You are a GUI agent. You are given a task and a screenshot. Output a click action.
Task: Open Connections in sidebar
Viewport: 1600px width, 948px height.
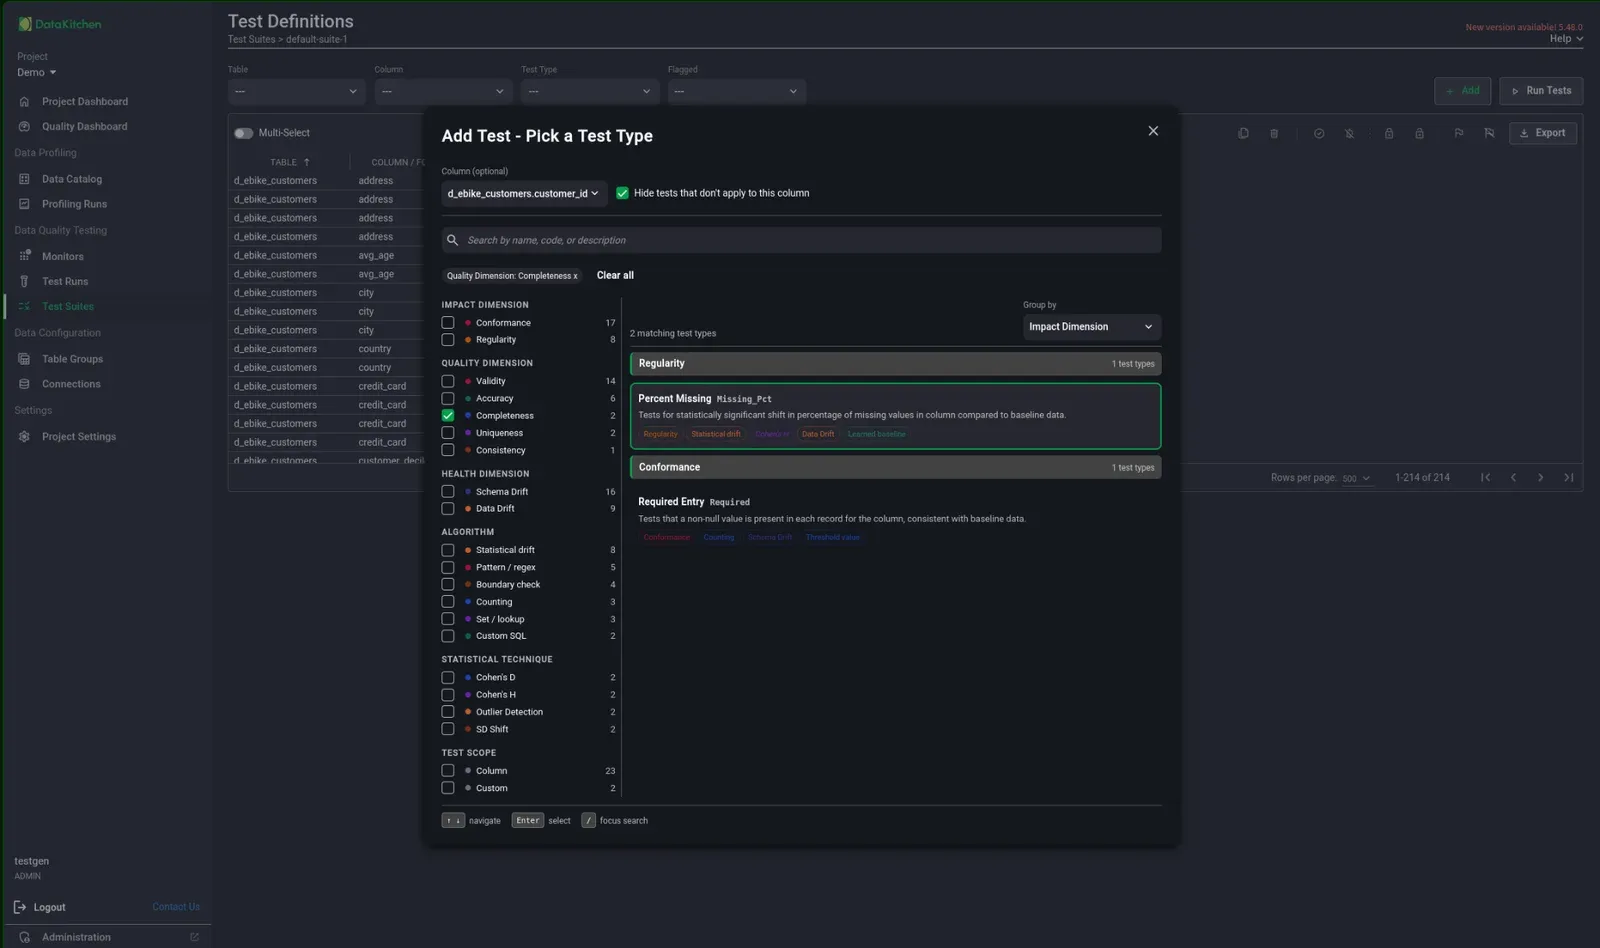pos(71,384)
